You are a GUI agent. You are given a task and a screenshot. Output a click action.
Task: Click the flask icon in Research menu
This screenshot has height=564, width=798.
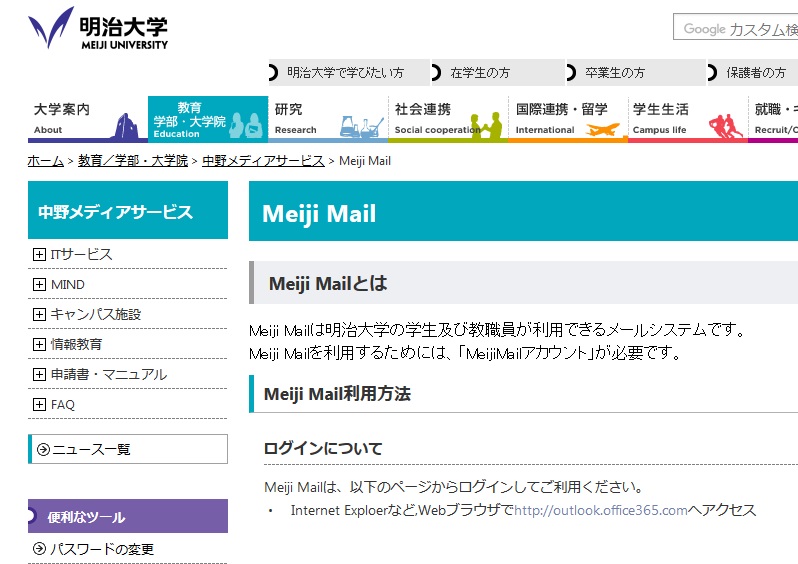click(x=361, y=127)
